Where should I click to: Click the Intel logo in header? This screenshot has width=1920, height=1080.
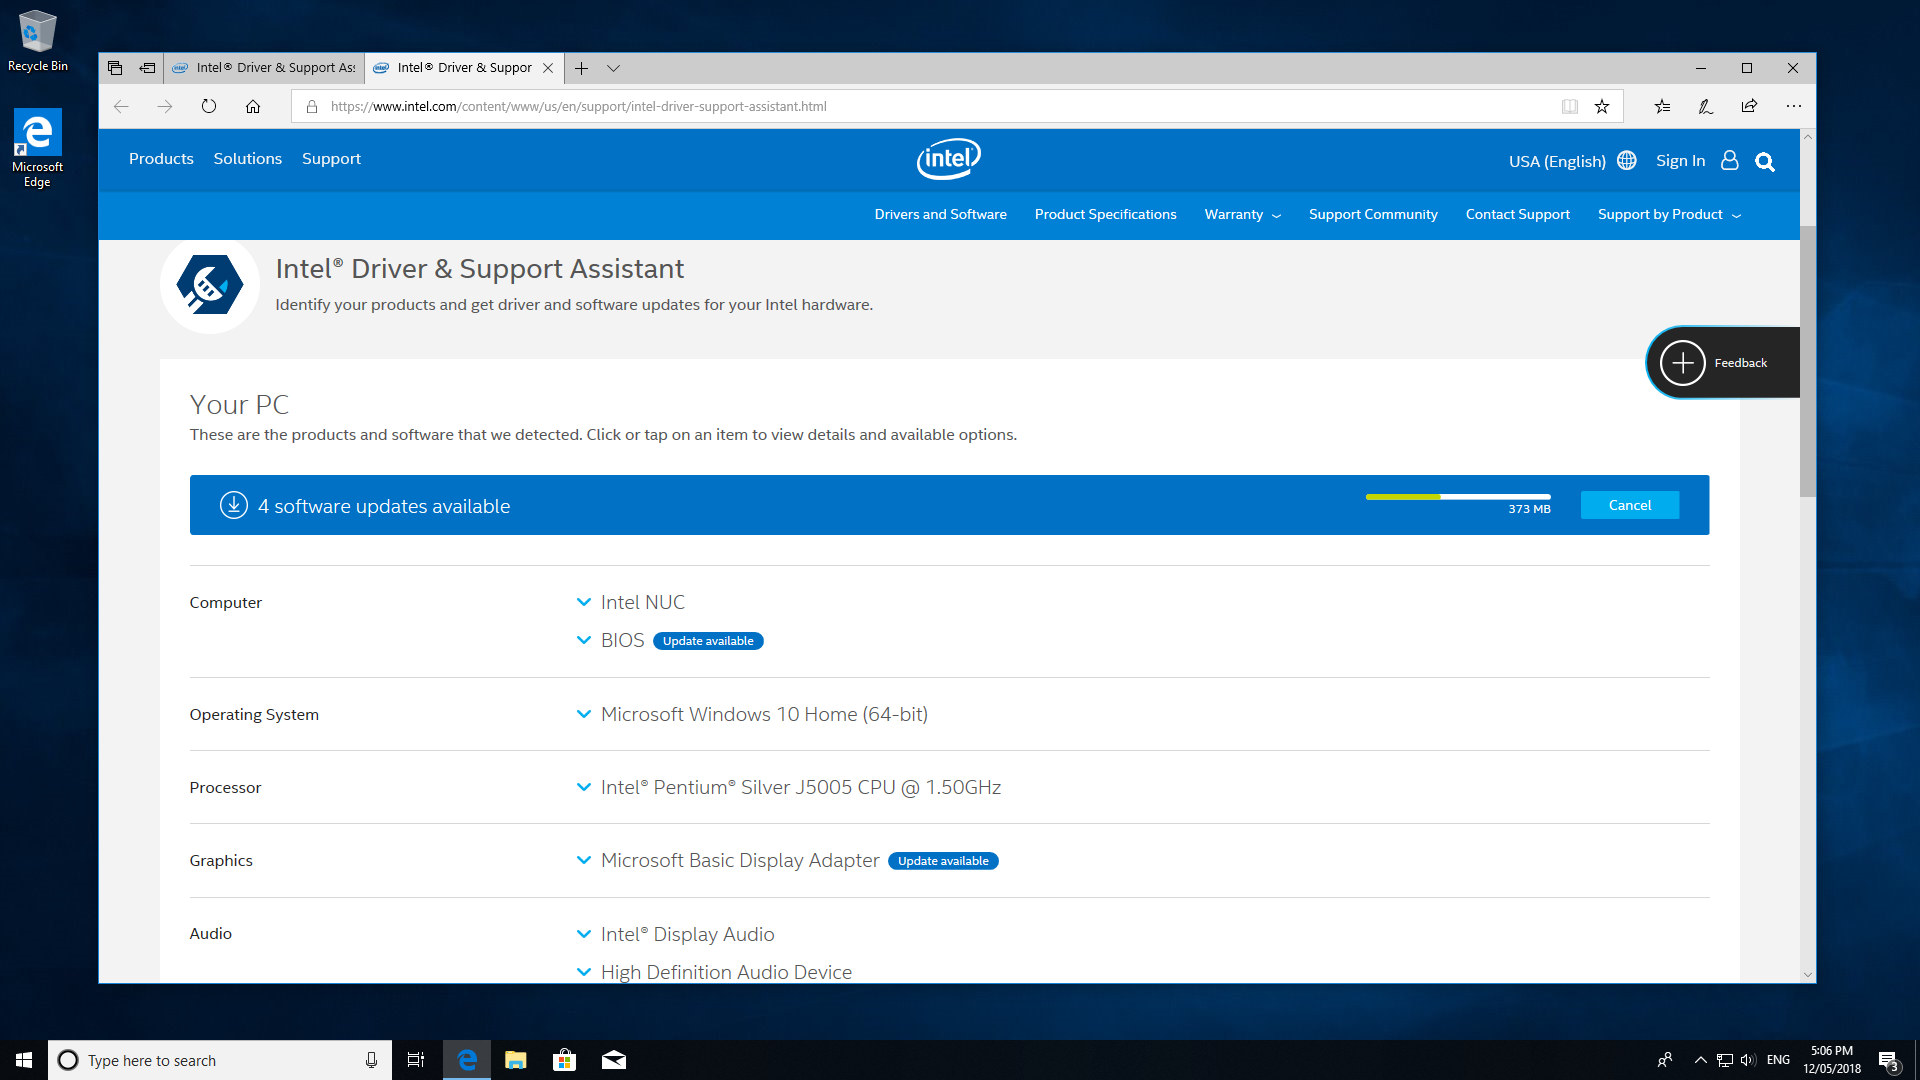coord(948,159)
